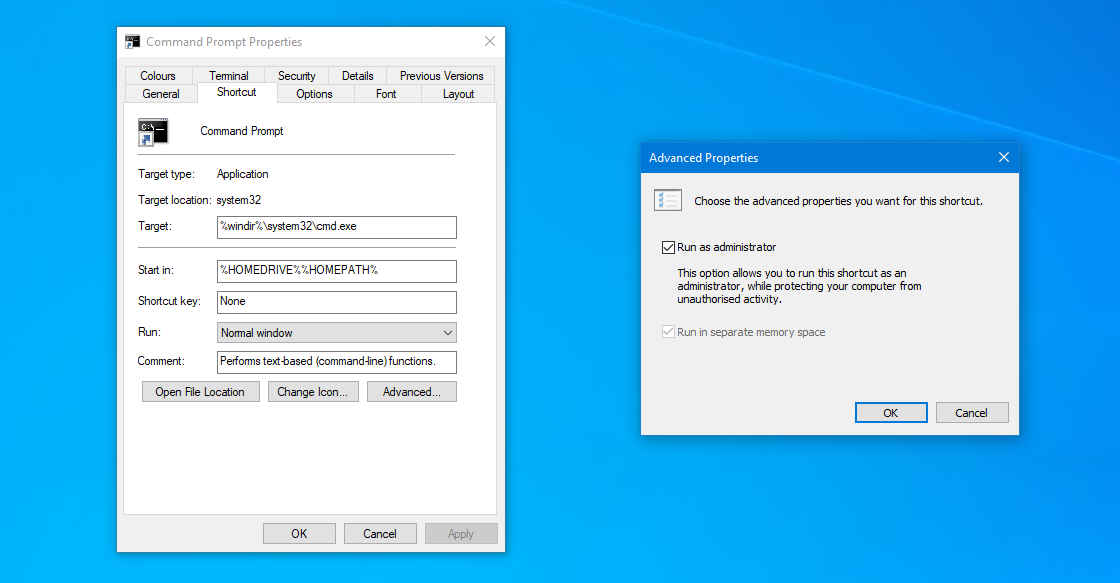Click the Open File Location button
The height and width of the screenshot is (583, 1120).
[201, 392]
